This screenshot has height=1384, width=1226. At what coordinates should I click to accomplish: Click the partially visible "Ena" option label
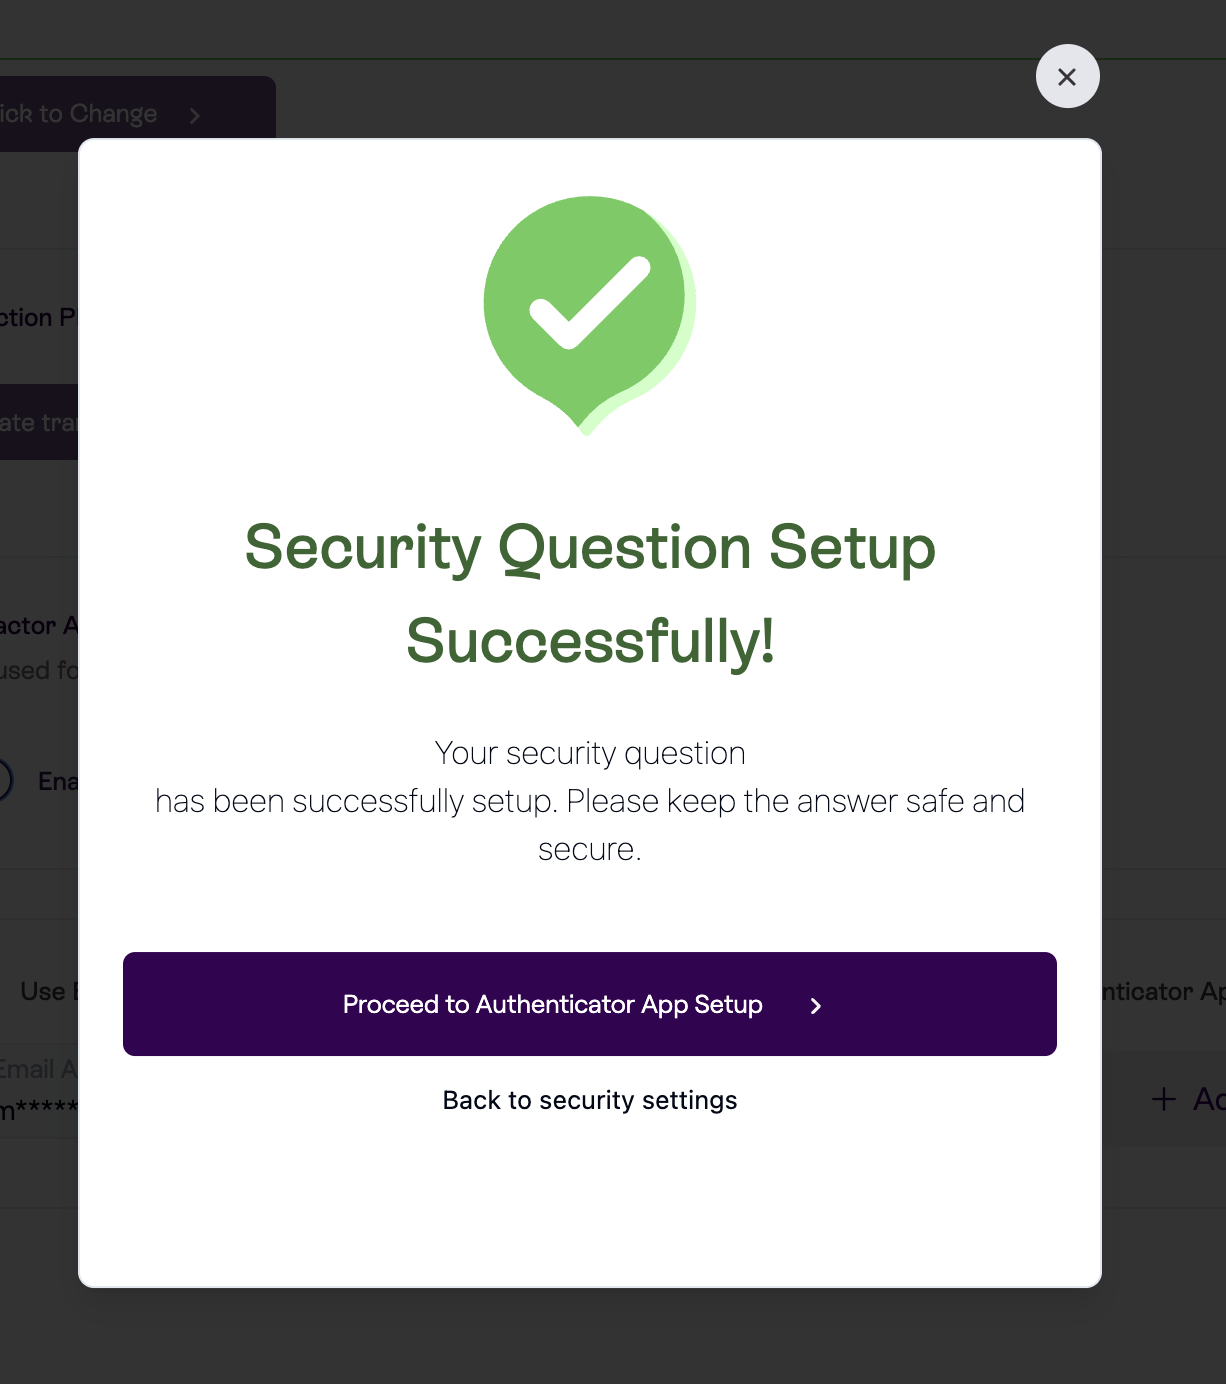click(57, 781)
